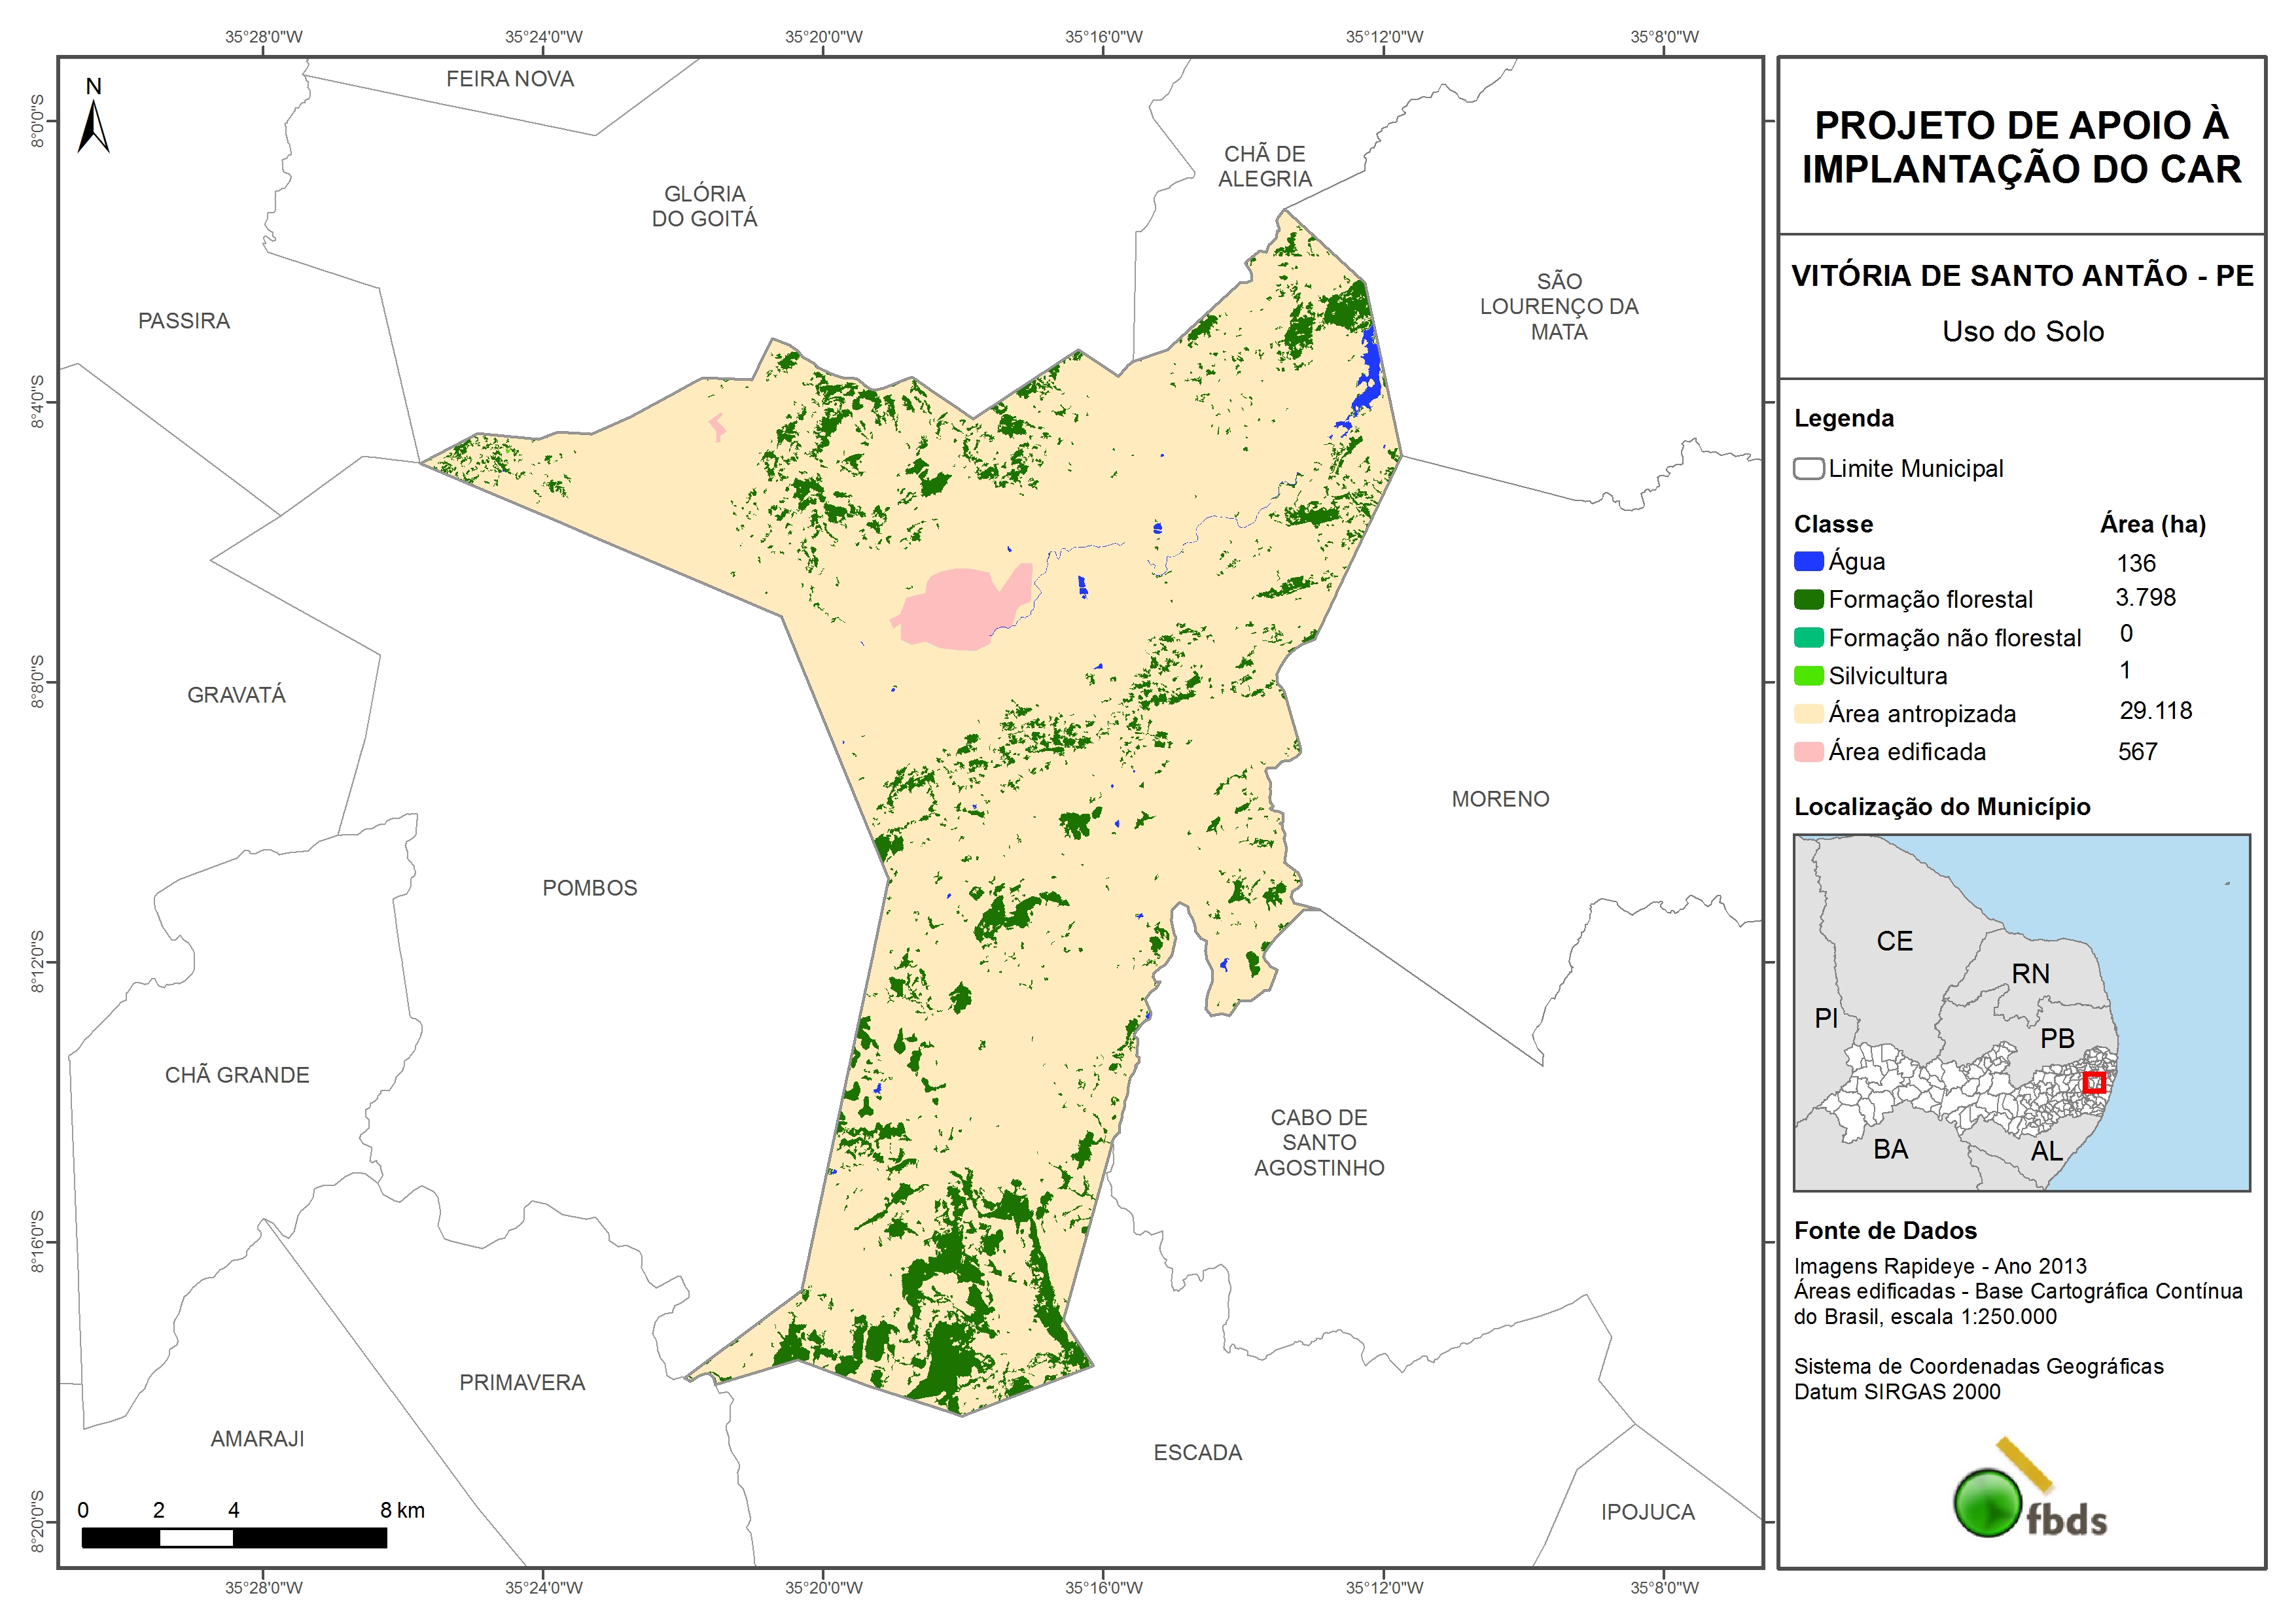This screenshot has width=2296, height=1623.
Task: Click the CABO DE SANTO AGOSTINHO label
Action: [x=1319, y=1142]
